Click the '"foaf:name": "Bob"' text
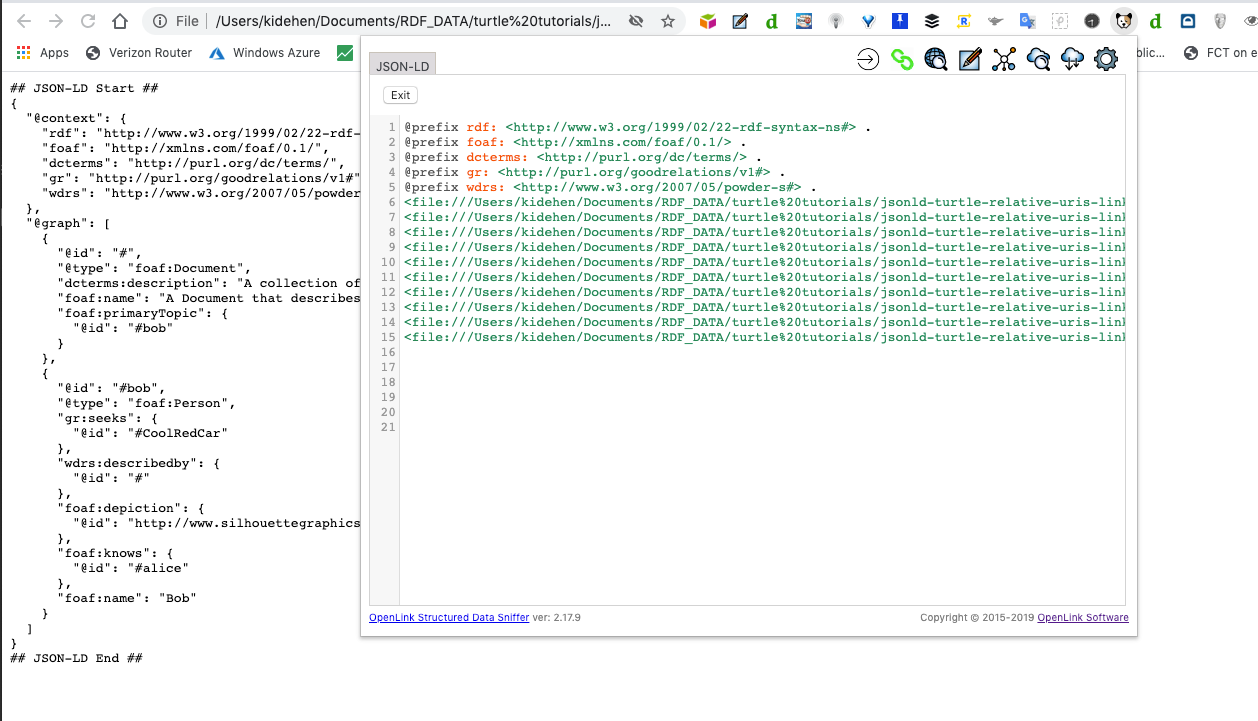 point(127,598)
